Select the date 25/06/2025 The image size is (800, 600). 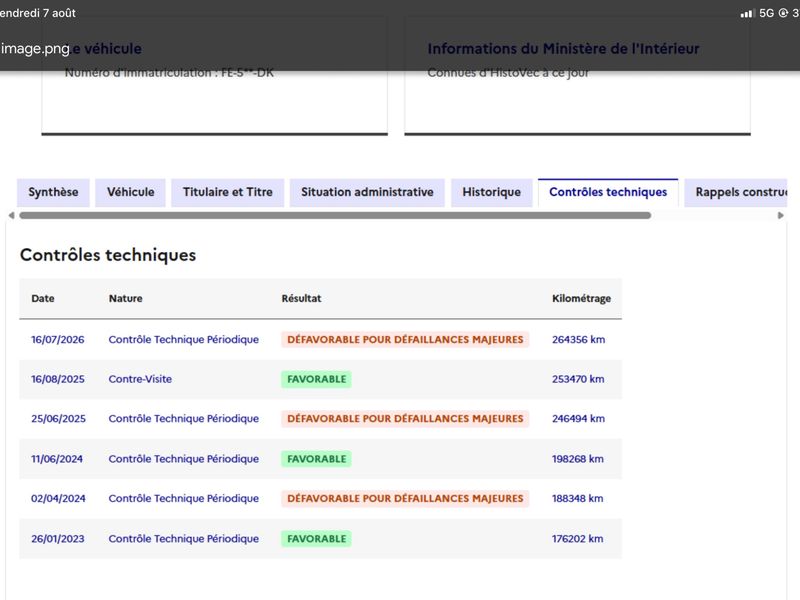(58, 418)
